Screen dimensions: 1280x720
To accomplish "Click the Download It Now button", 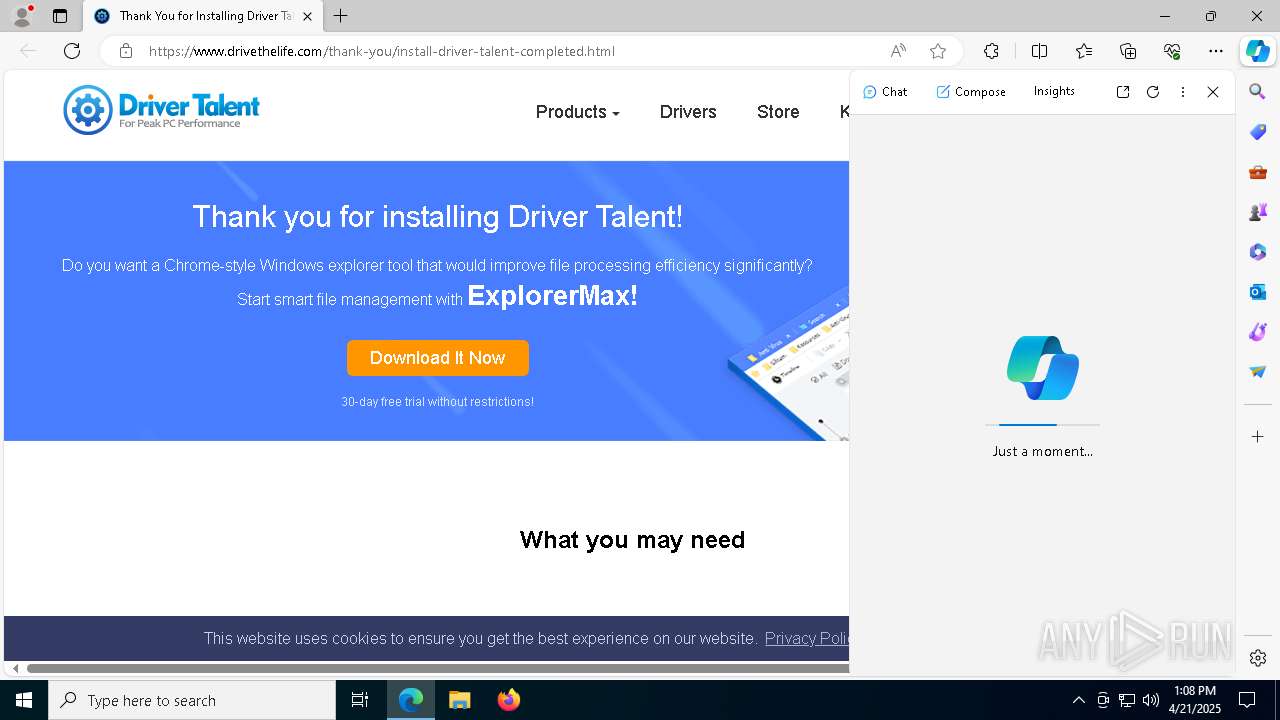I will tap(438, 358).
